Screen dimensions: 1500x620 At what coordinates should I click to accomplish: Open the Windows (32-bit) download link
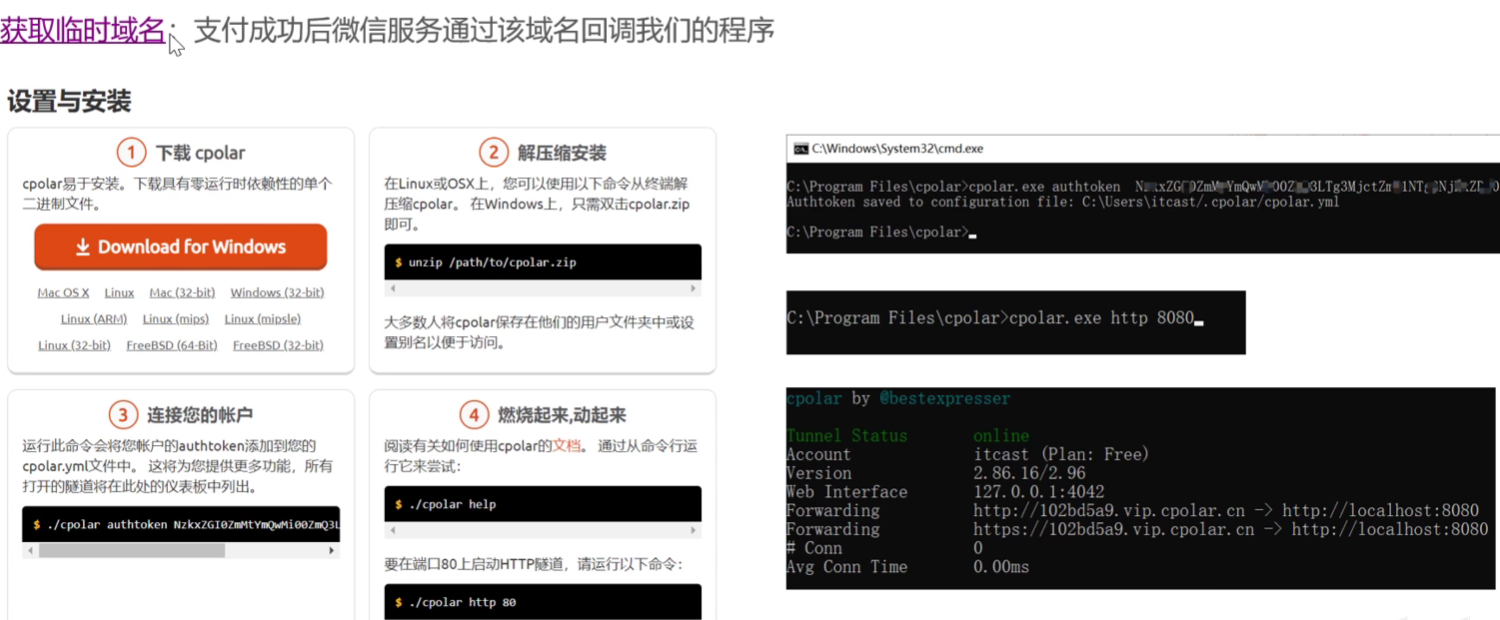click(277, 293)
